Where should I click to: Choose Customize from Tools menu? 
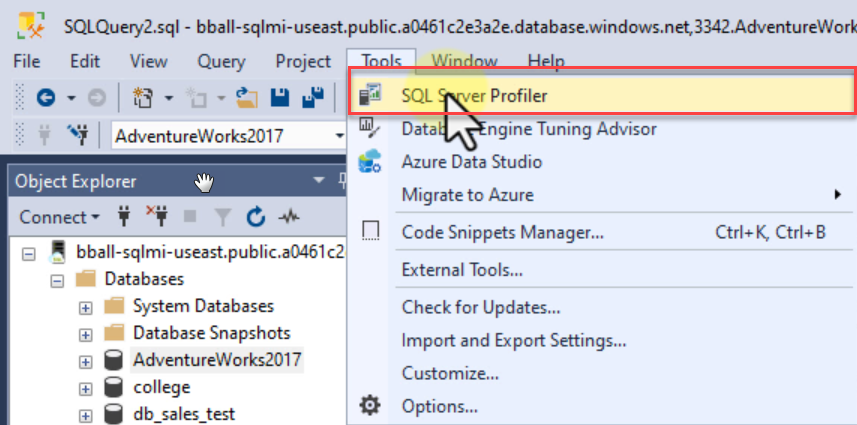tap(602, 374)
